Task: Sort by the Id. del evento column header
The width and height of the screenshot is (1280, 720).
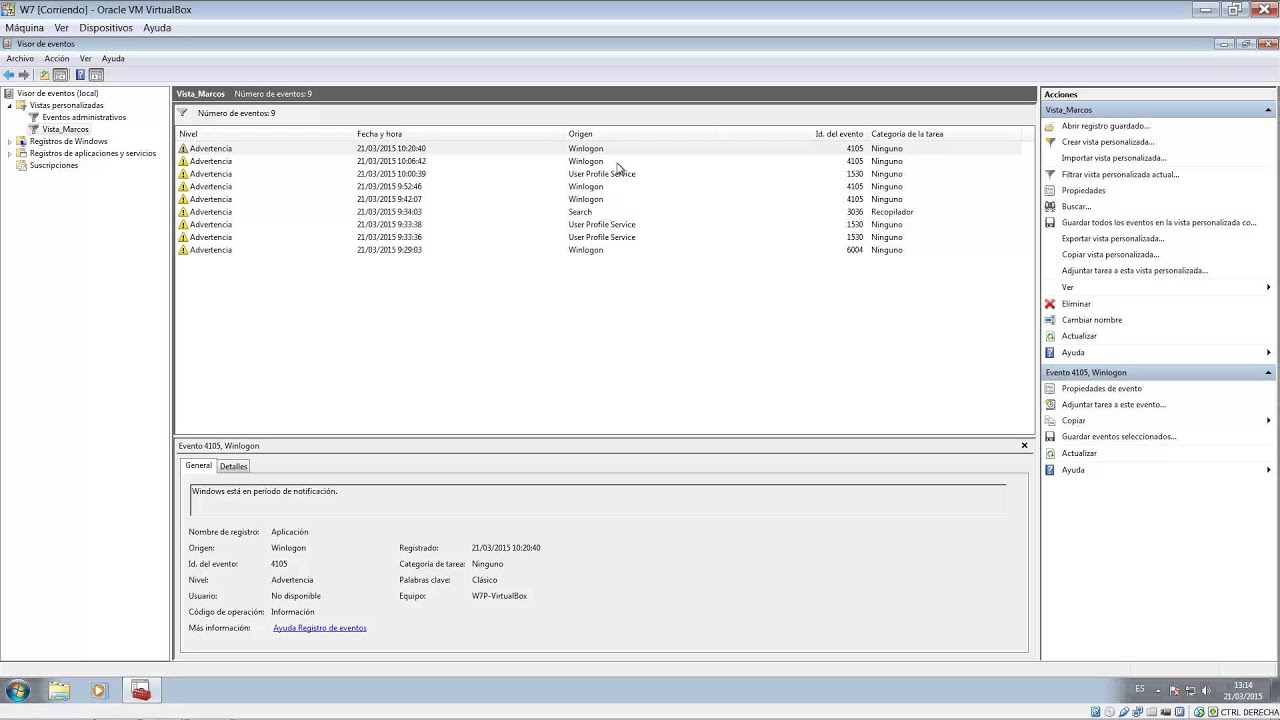Action: tap(839, 134)
